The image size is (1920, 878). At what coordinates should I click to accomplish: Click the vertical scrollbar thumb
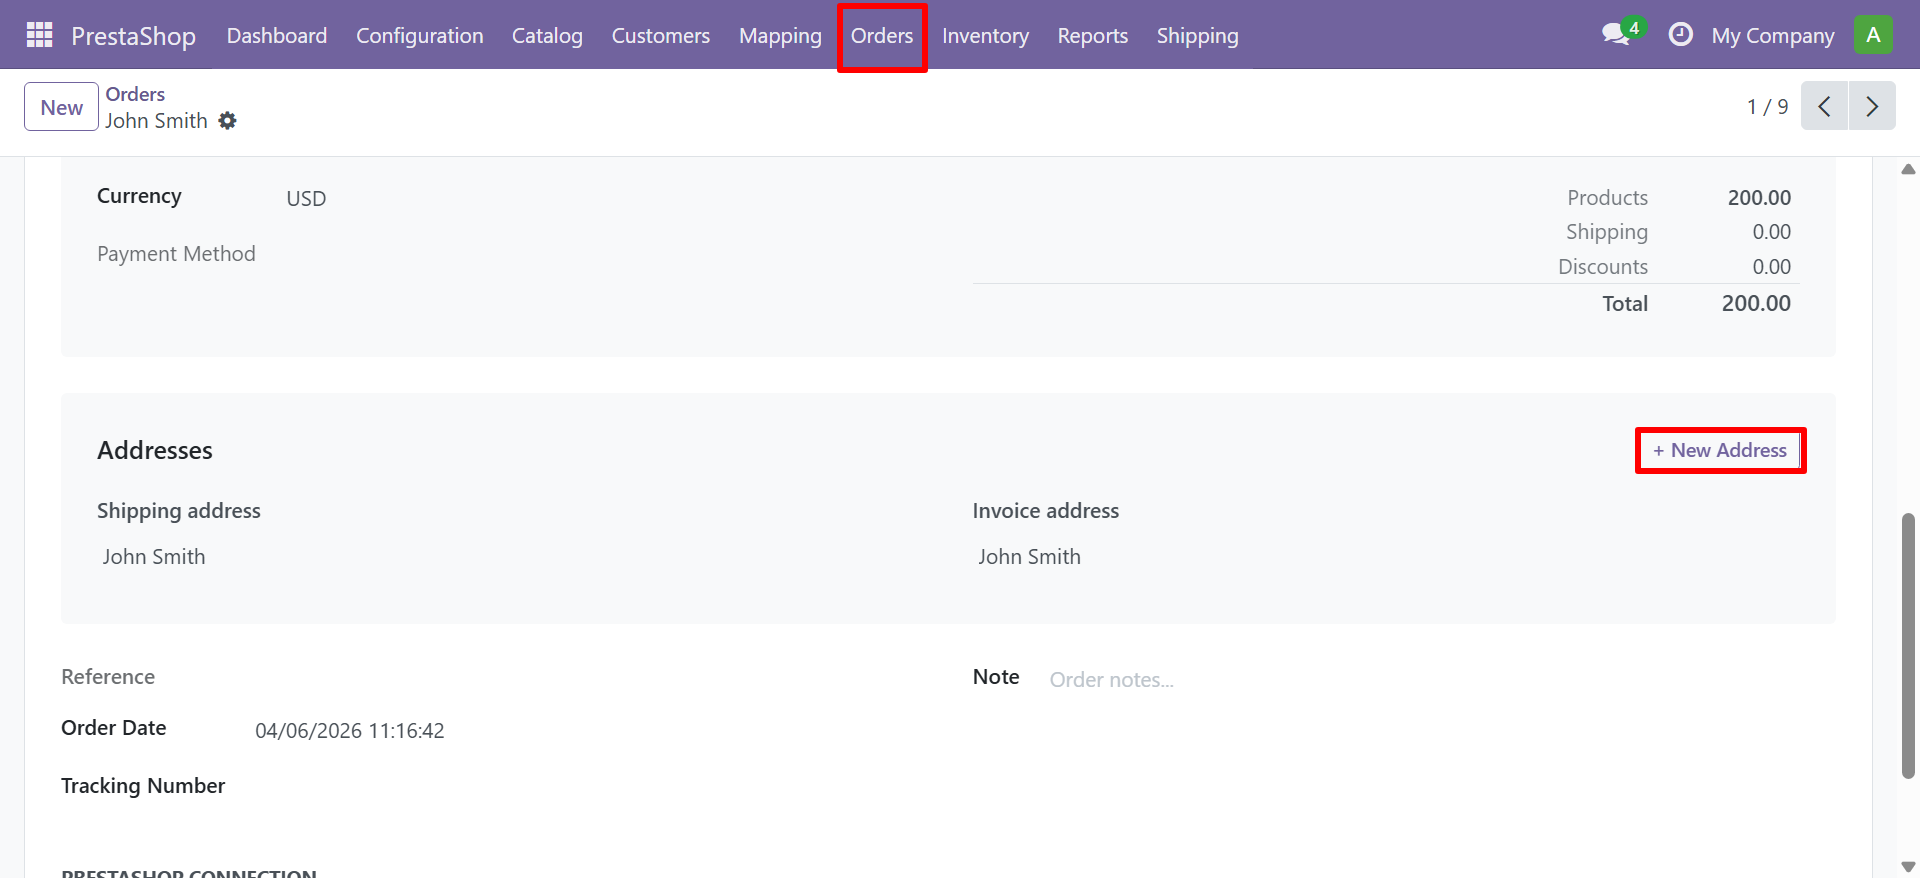click(x=1908, y=645)
